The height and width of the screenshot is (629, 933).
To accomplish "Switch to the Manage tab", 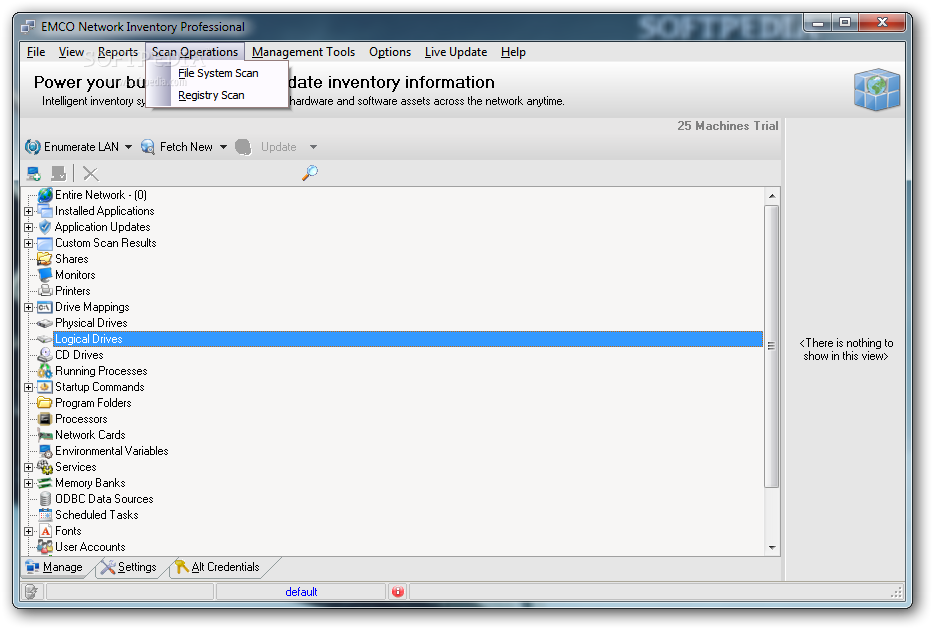I will coord(57,567).
